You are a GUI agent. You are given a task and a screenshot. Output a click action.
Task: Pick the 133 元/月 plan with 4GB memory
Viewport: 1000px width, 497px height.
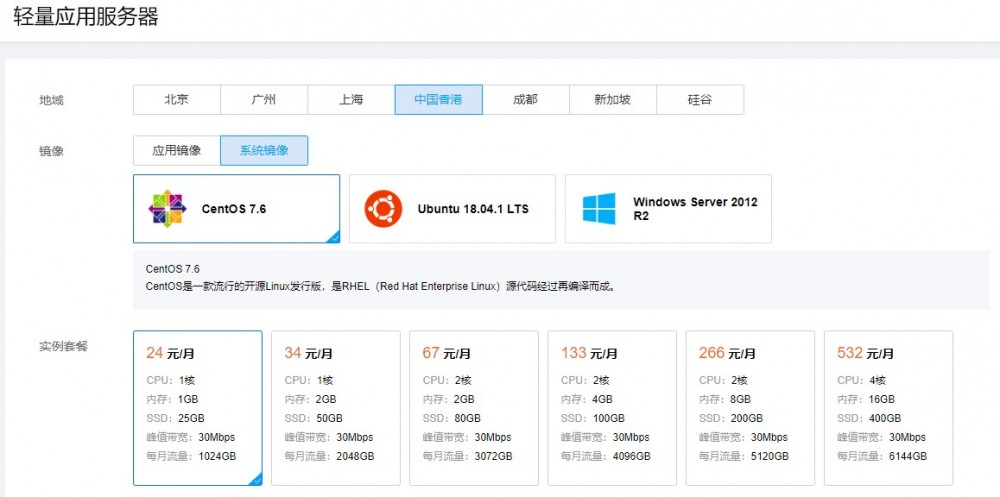coord(612,408)
